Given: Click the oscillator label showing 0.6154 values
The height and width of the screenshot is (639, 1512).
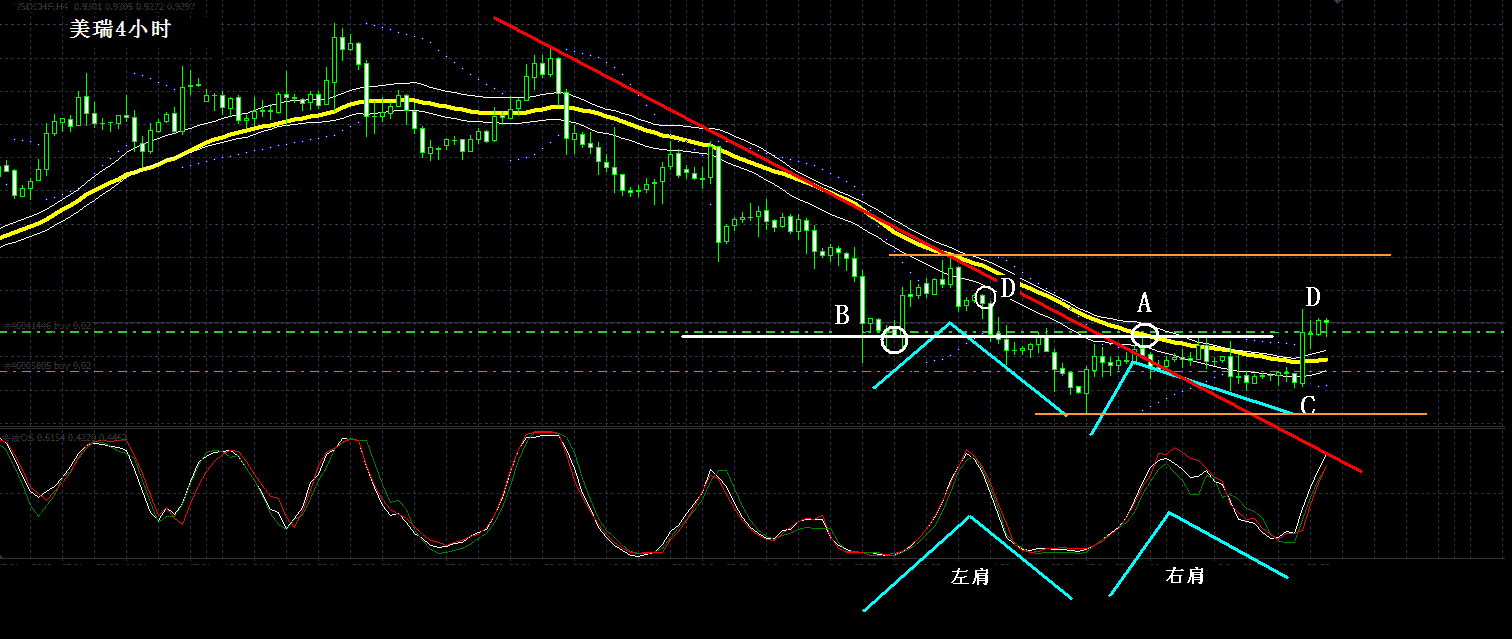Looking at the screenshot, I should [65, 437].
